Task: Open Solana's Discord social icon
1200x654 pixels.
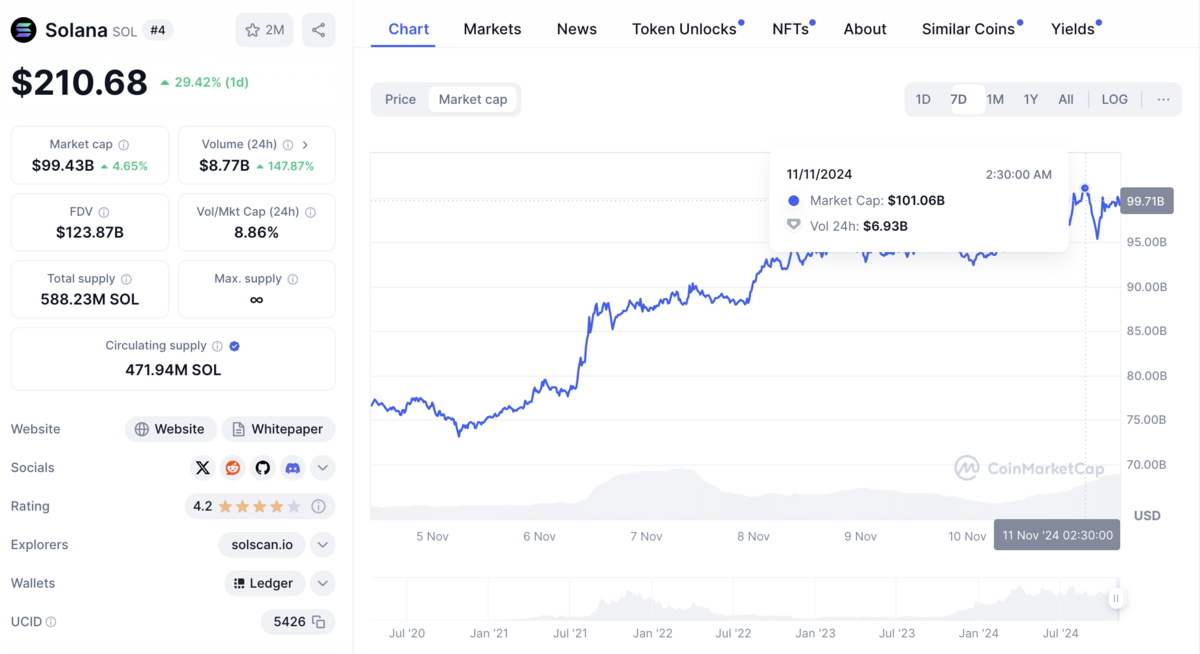Action: pyautogui.click(x=293, y=467)
